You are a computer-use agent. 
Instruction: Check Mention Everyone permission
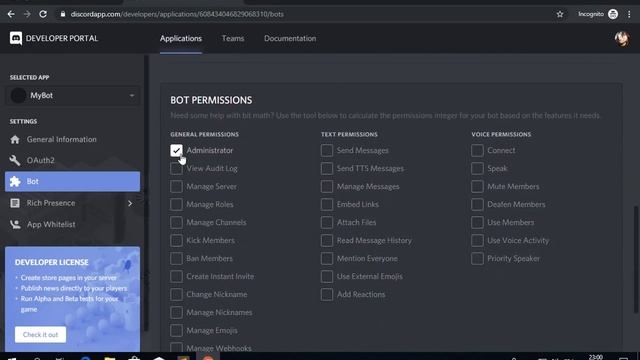tap(327, 258)
